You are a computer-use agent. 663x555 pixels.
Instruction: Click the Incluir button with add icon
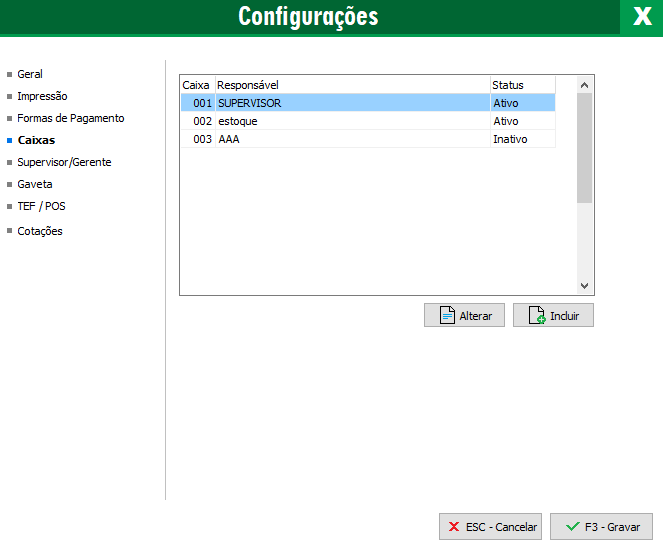tap(553, 315)
